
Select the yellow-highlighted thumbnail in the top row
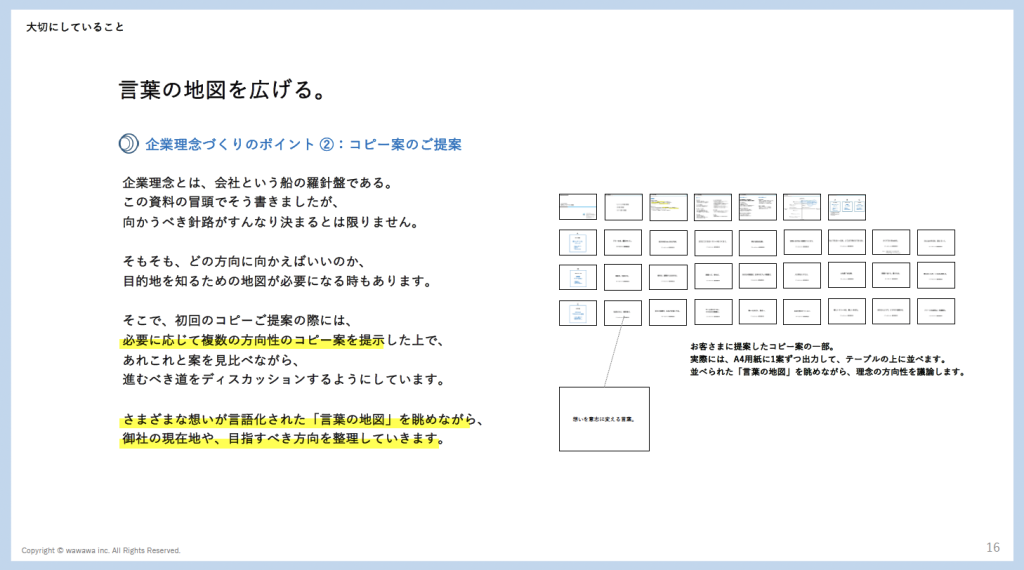click(x=668, y=207)
